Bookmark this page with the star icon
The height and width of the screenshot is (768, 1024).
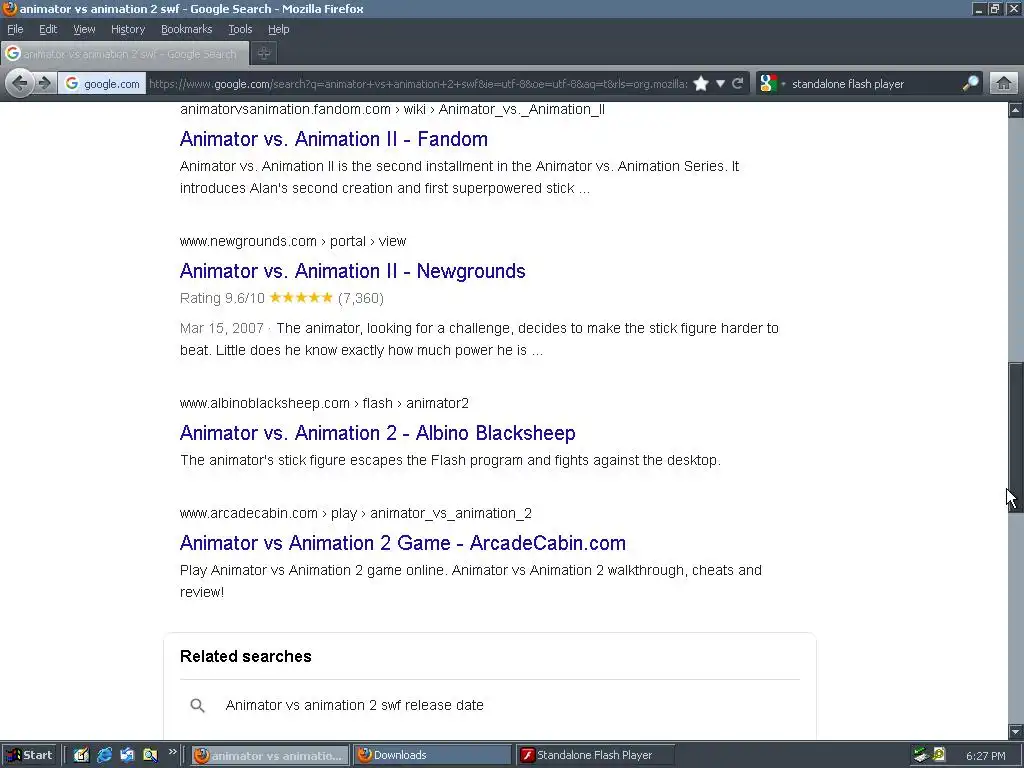tap(701, 84)
